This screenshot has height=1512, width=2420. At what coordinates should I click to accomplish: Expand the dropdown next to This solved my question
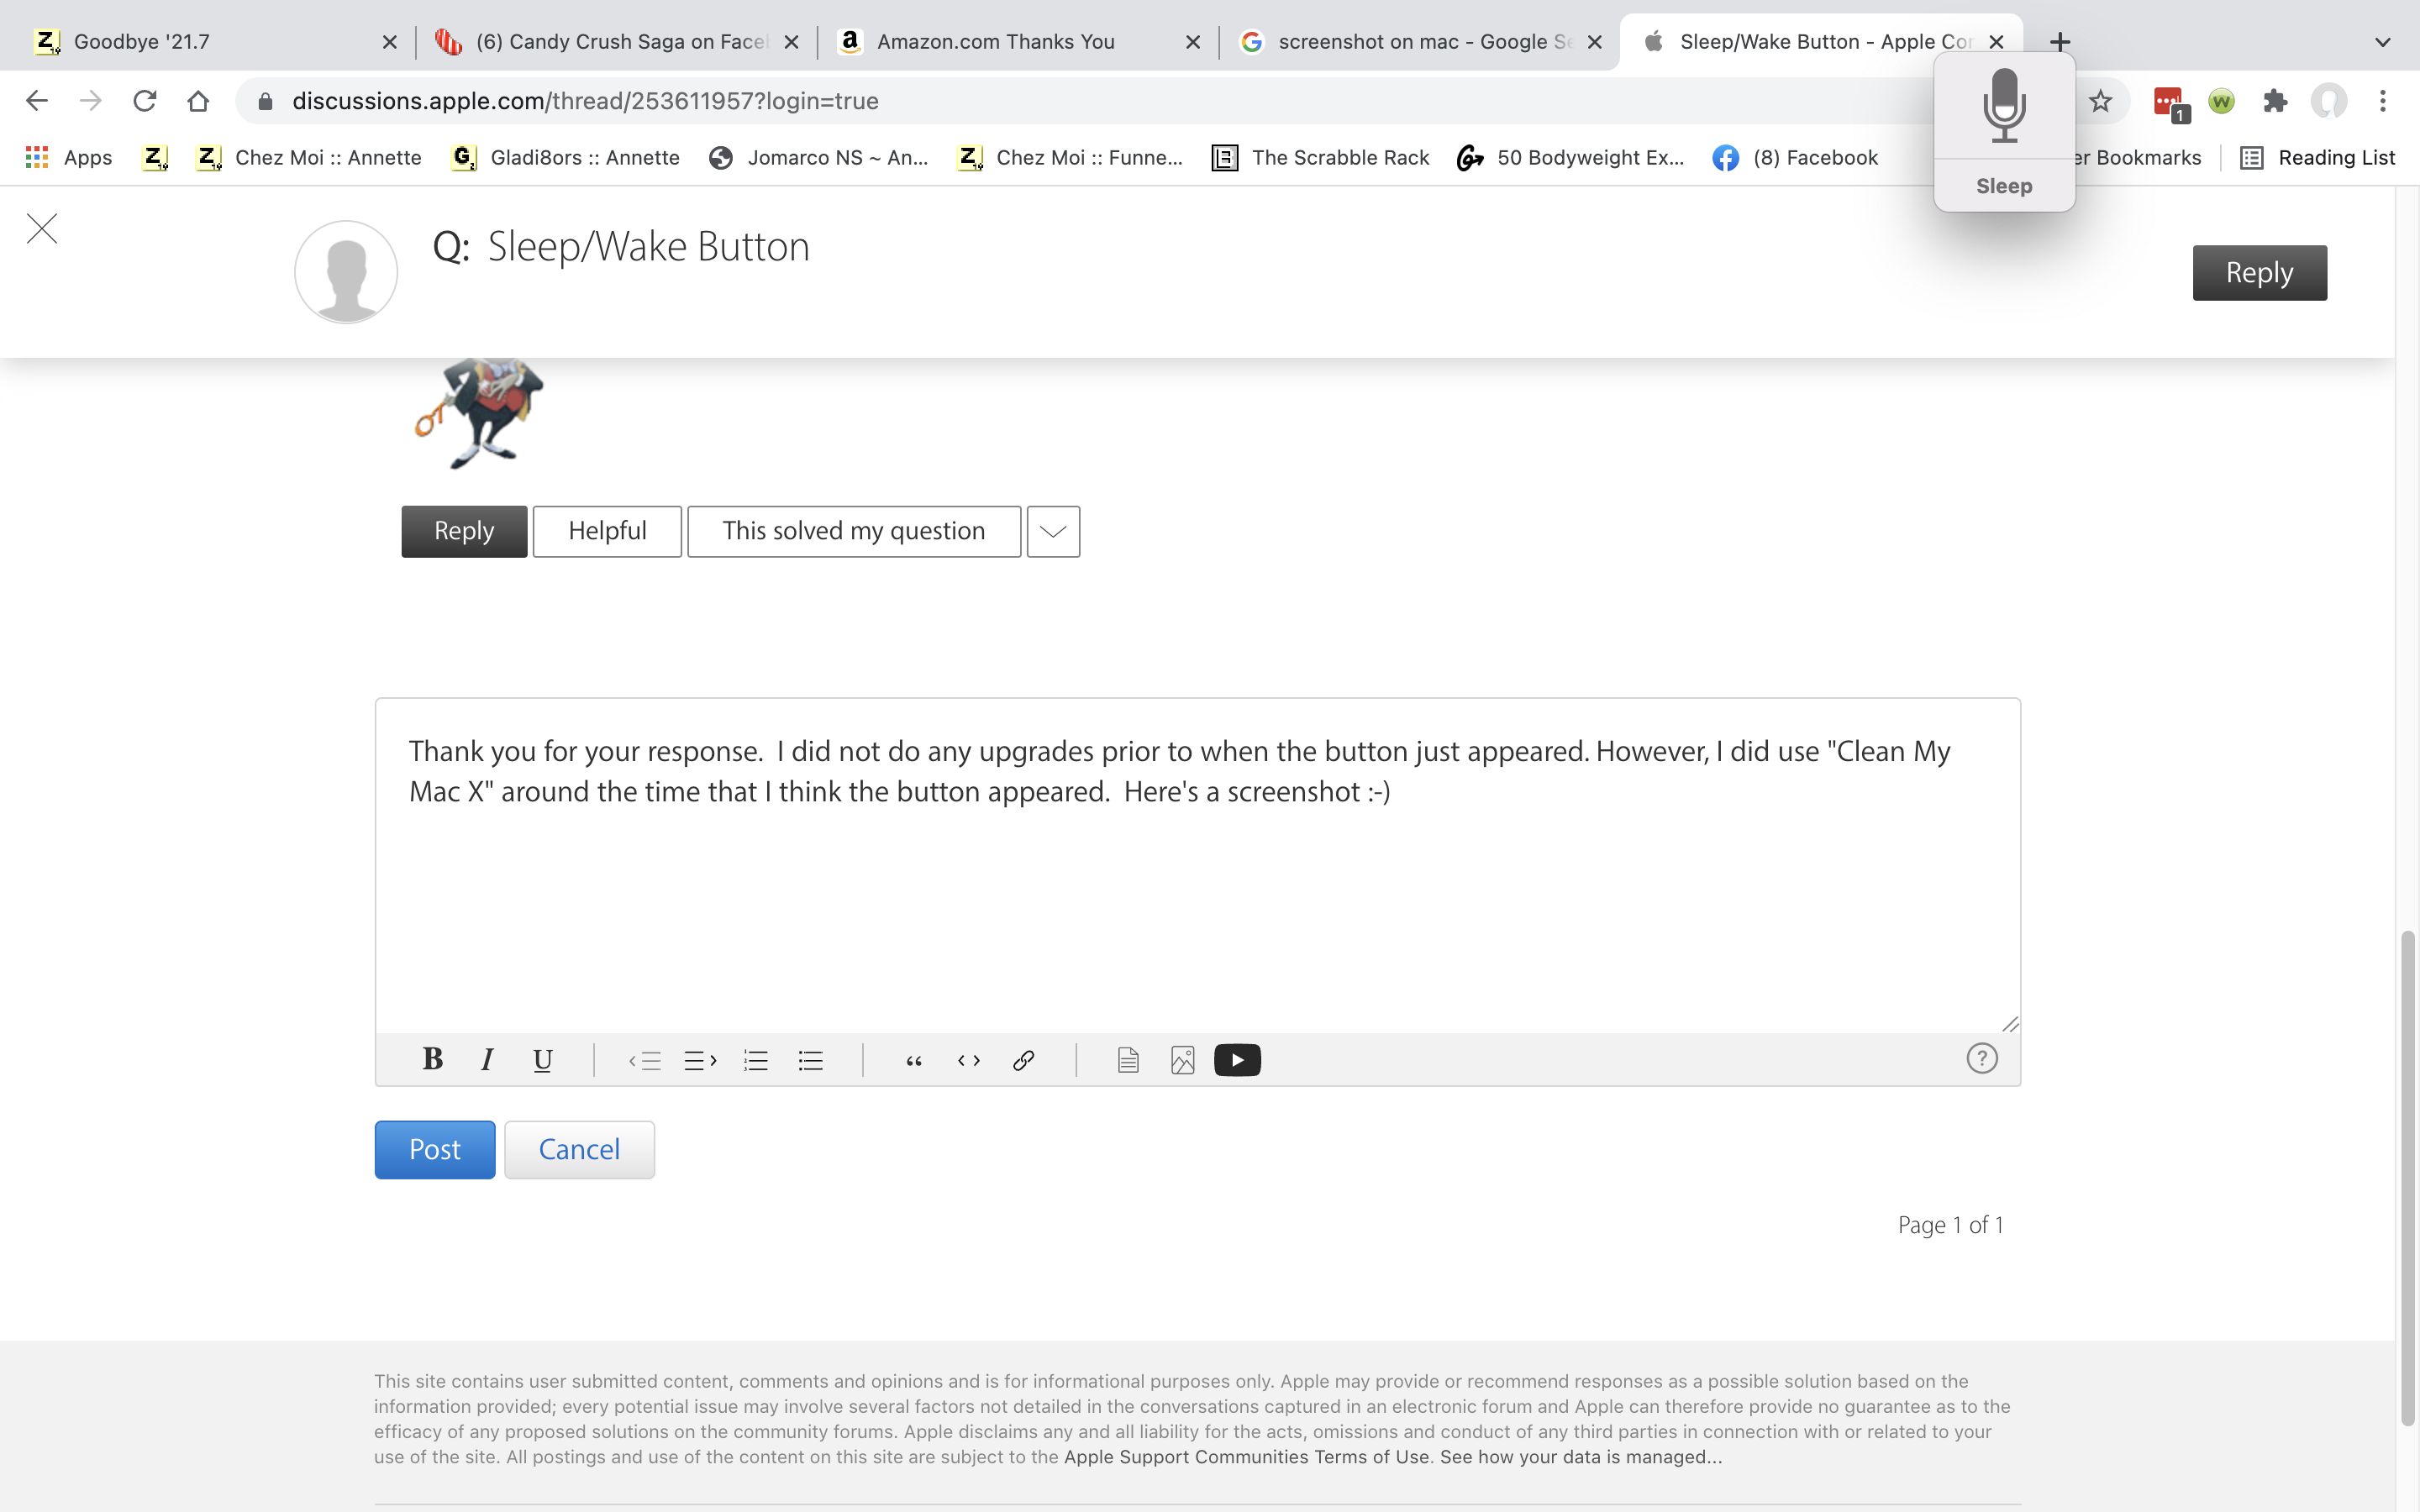(1053, 531)
